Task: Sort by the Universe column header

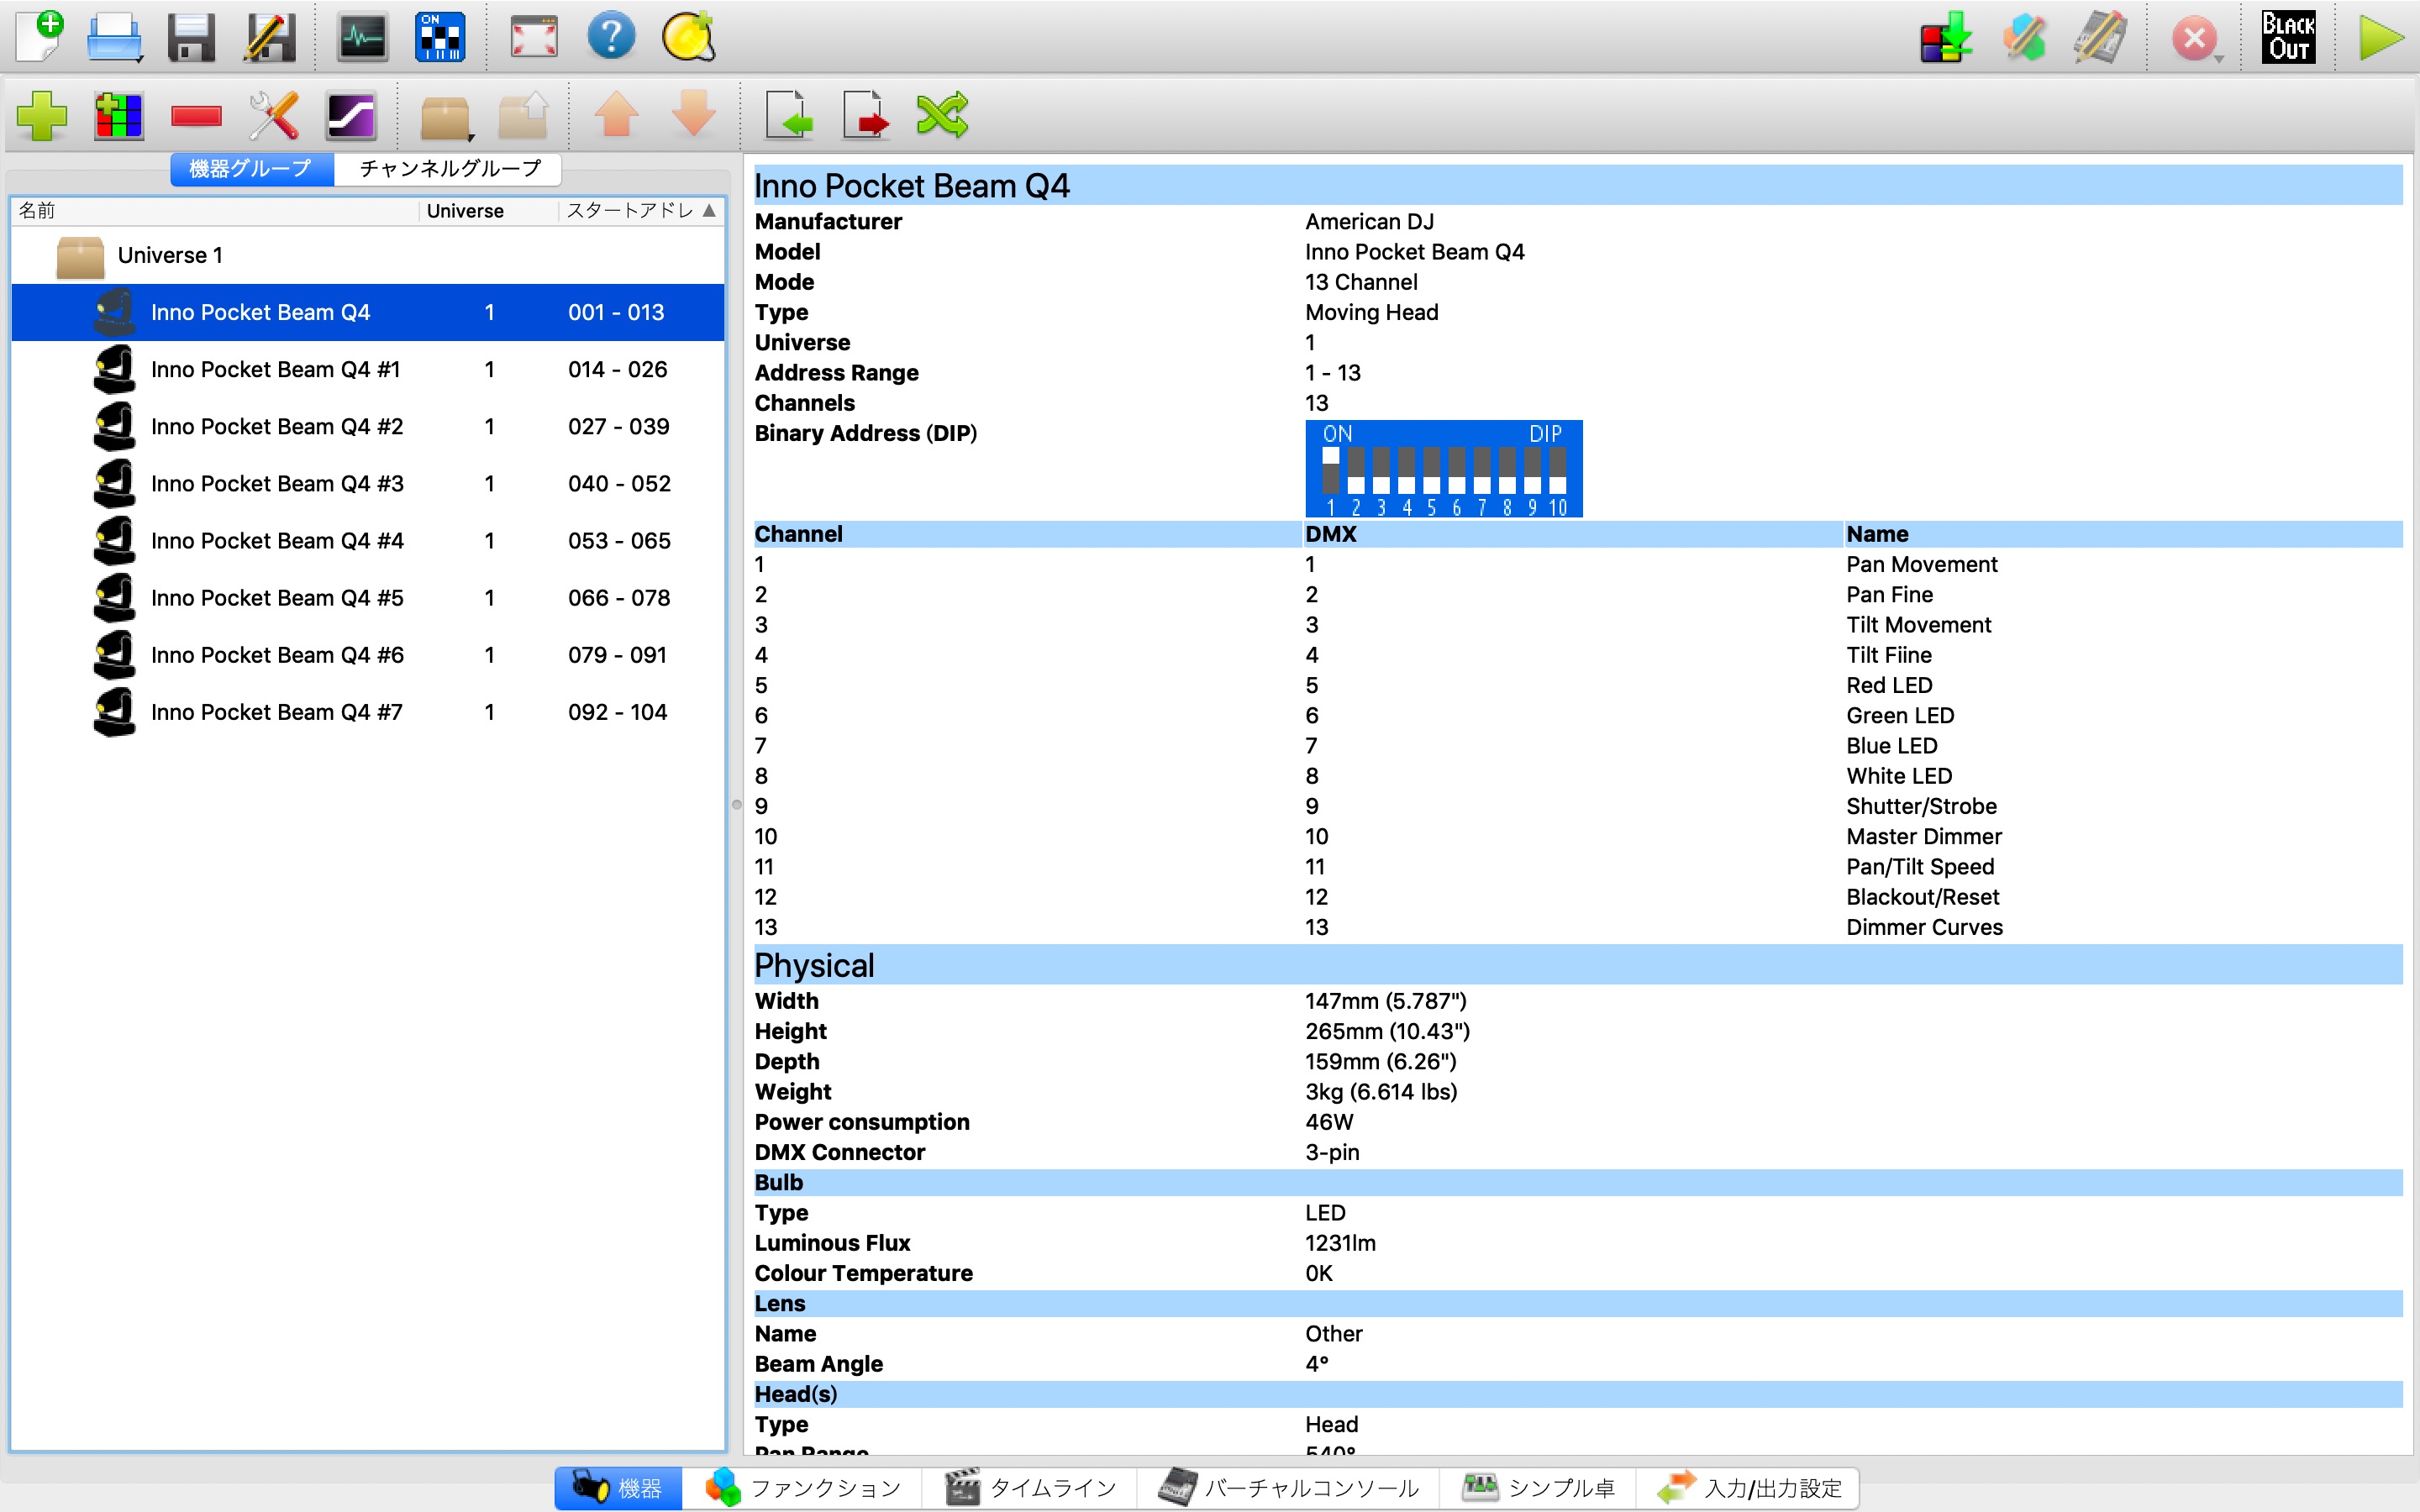Action: point(488,210)
